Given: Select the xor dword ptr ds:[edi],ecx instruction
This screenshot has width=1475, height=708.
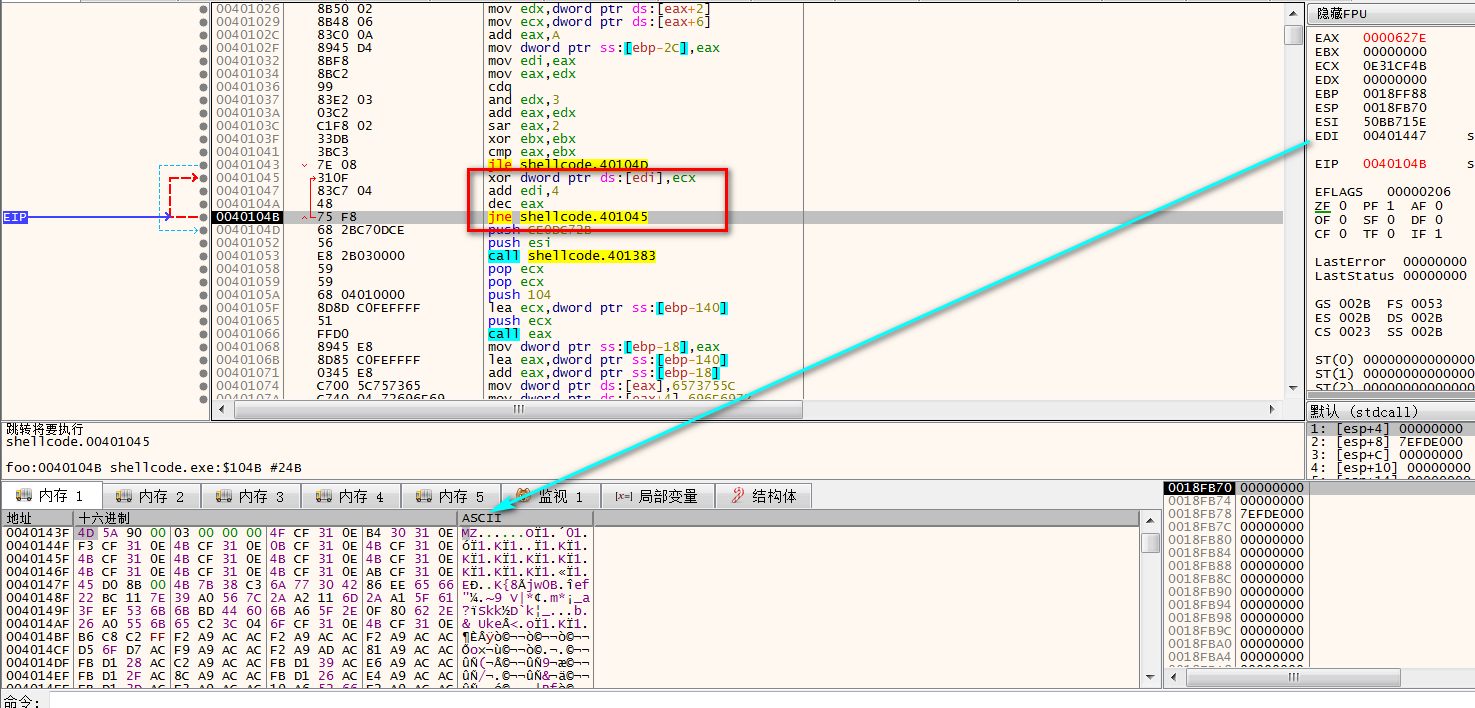Looking at the screenshot, I should click(591, 178).
